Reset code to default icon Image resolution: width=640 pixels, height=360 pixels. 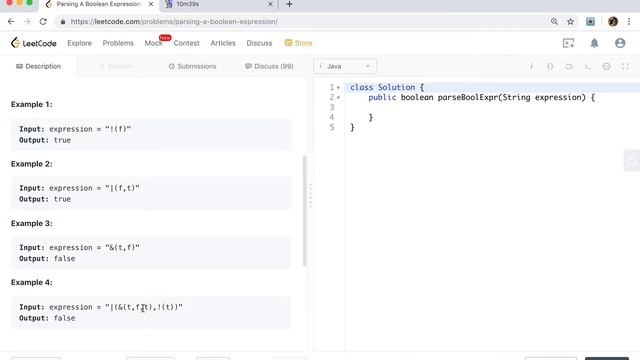(569, 66)
